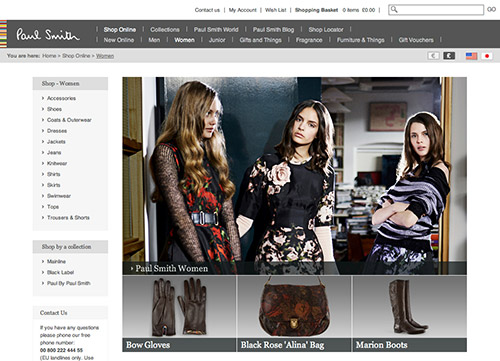
Task: Open Gift Vouchers sub-navigation item
Action: click(416, 40)
